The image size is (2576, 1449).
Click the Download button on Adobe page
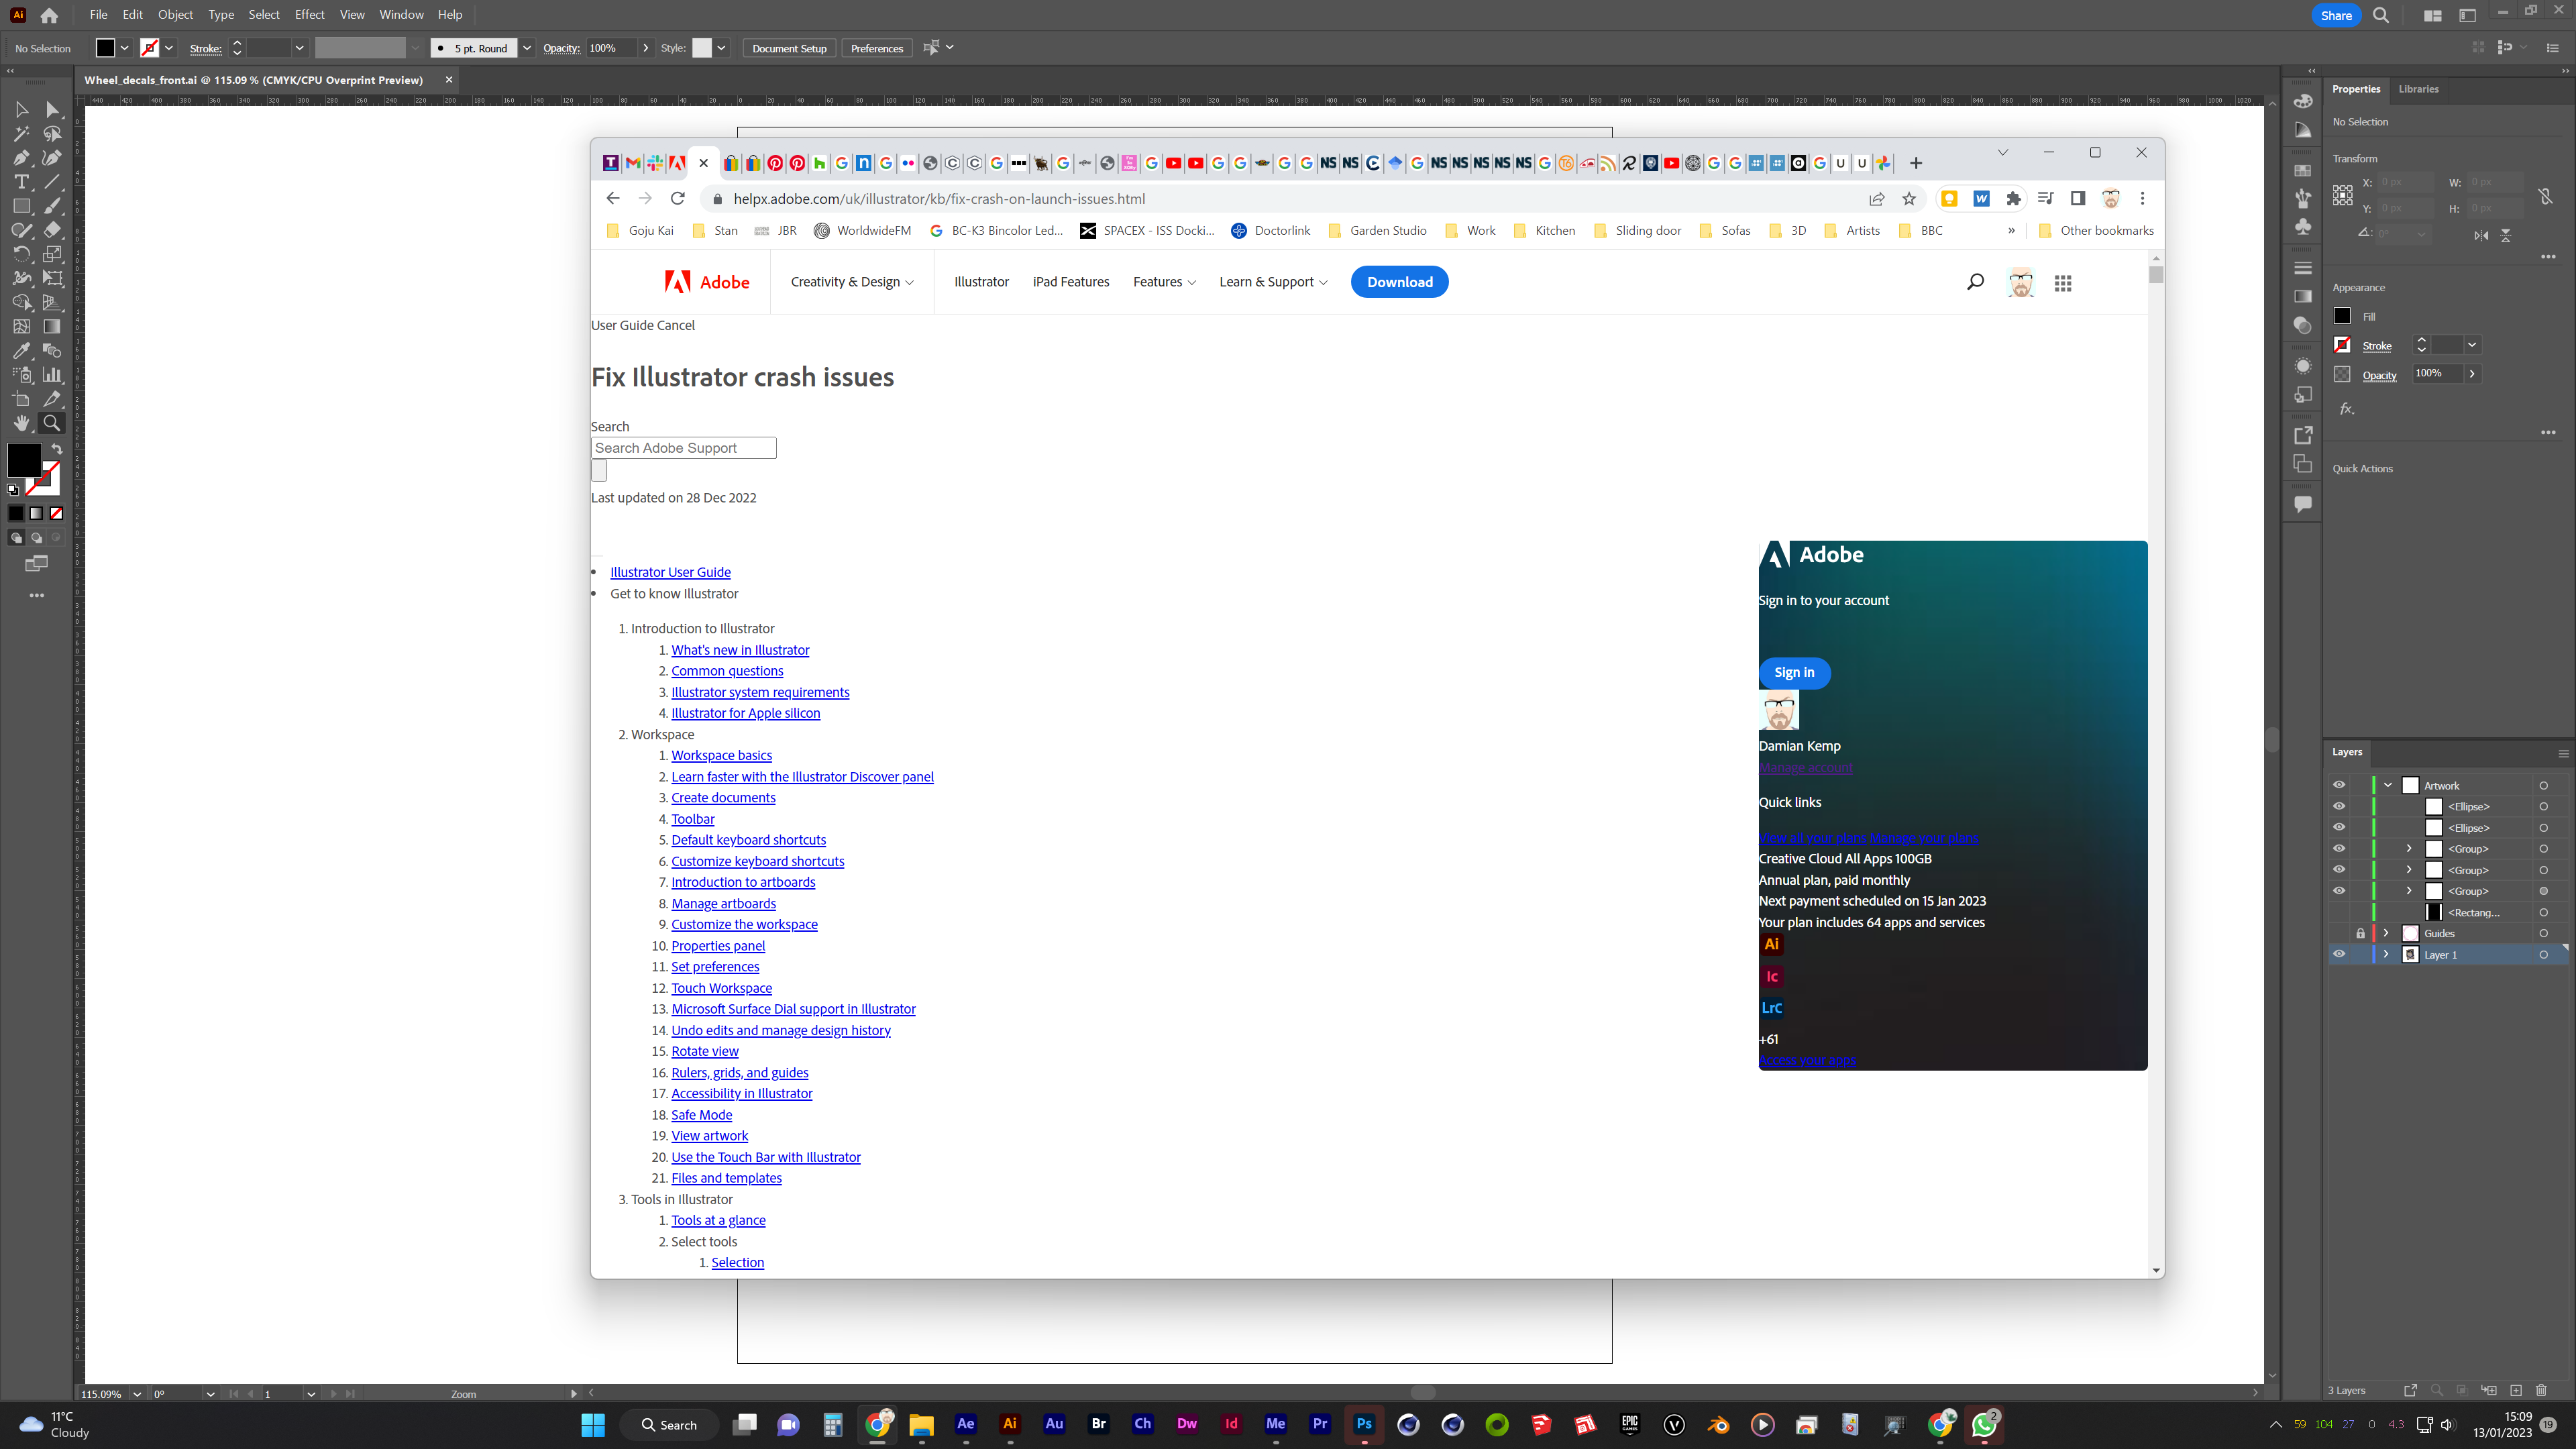click(1399, 281)
